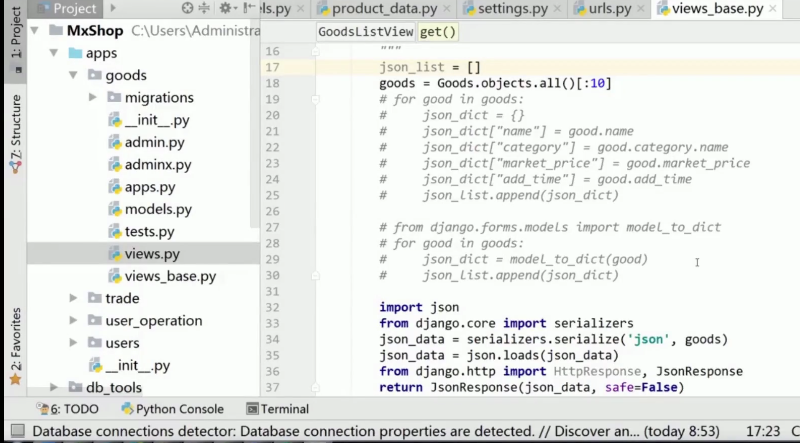Click the Terminal icon in bottom bar
Screen dimensions: 800x443
tap(252, 409)
